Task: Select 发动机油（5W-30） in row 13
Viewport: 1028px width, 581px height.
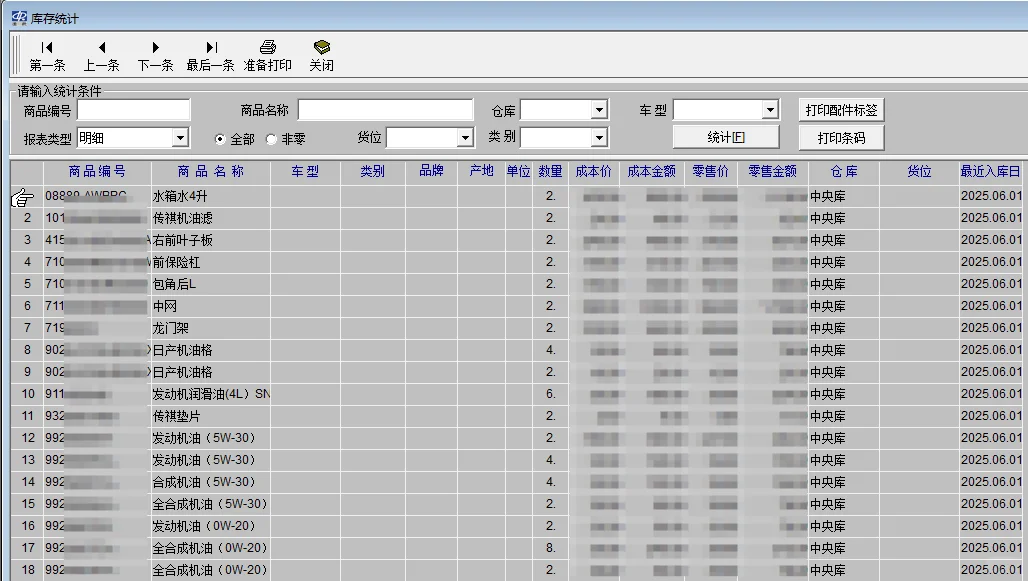Action: pos(210,460)
